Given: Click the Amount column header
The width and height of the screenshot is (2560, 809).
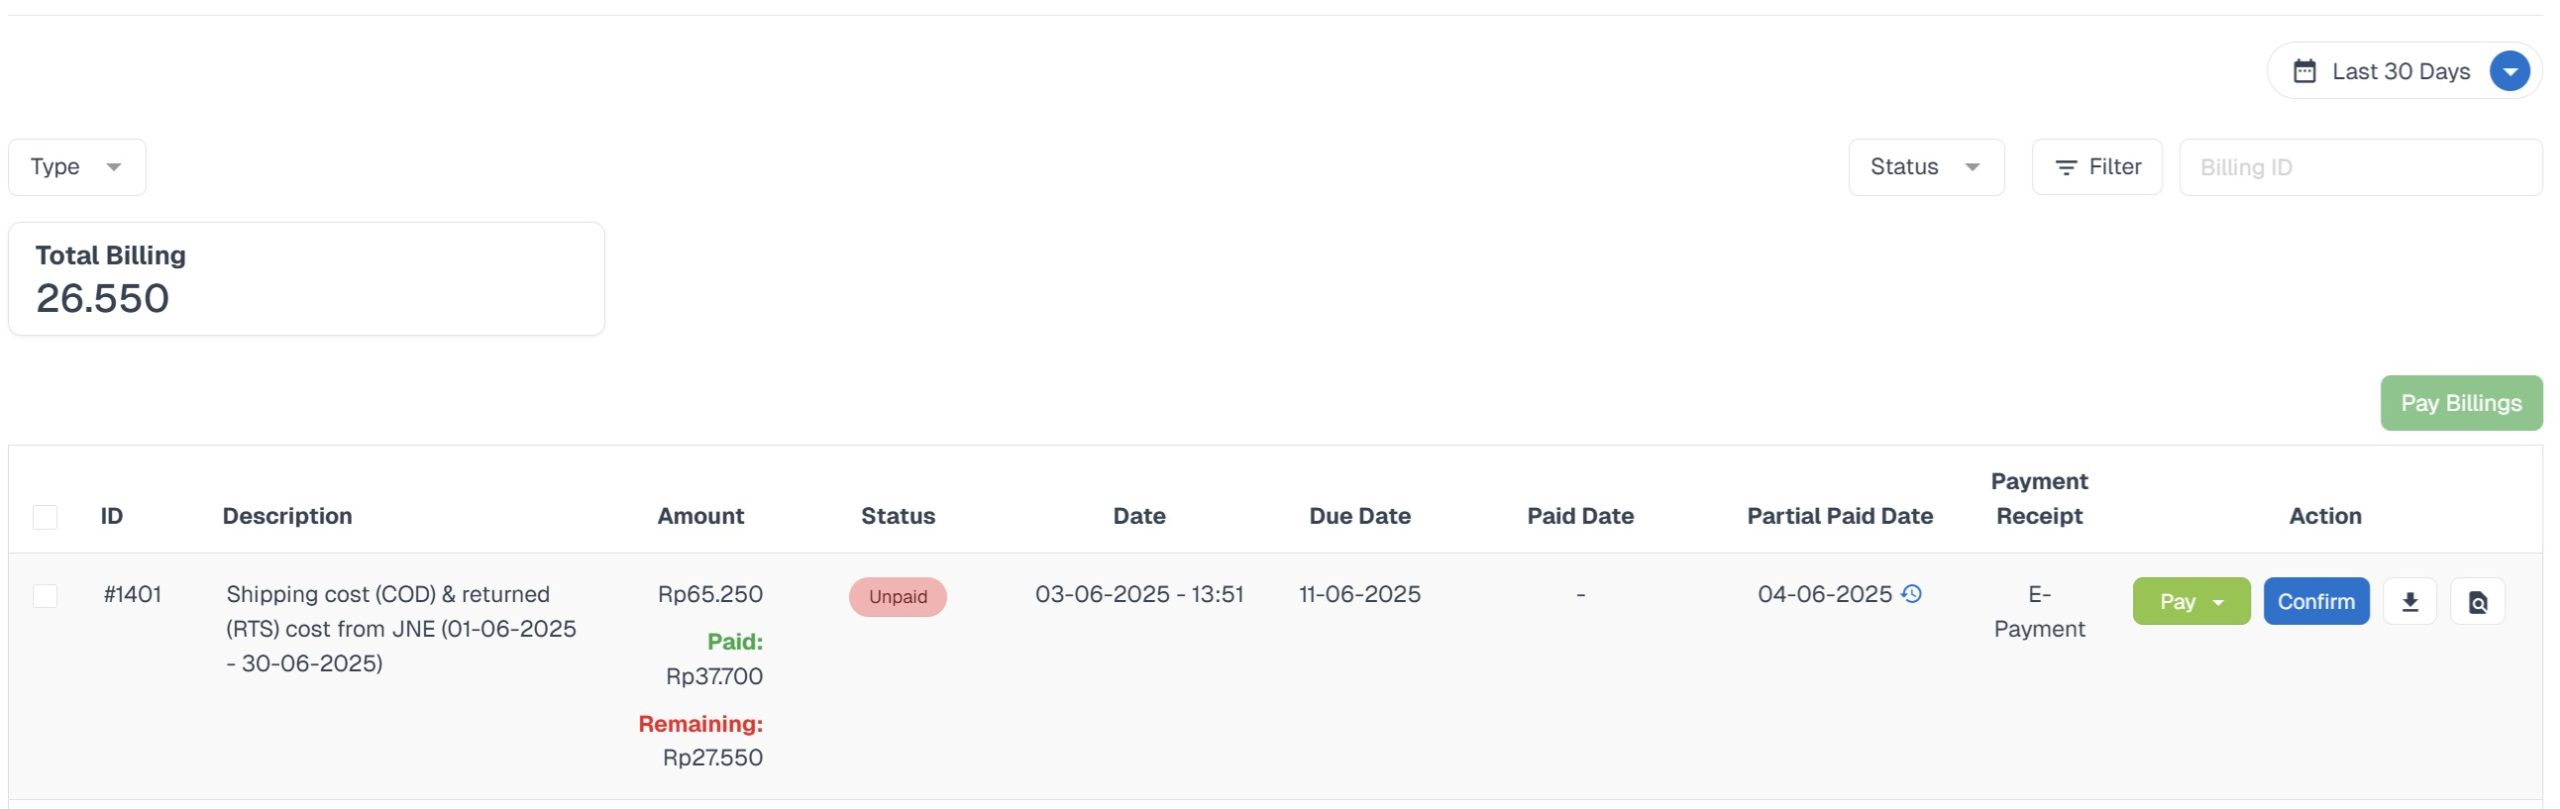Looking at the screenshot, I should point(700,516).
